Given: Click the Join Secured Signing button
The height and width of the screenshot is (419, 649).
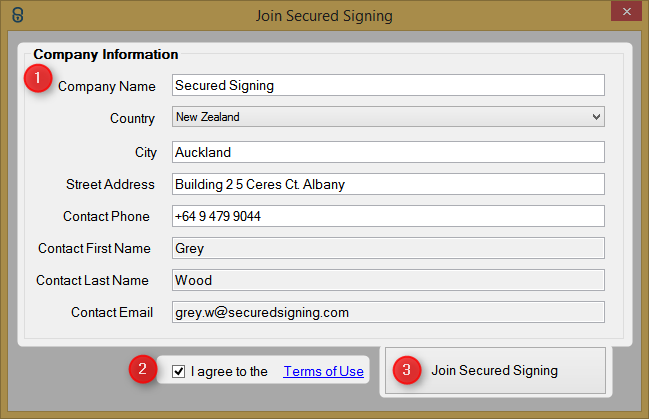Looking at the screenshot, I should tap(495, 370).
